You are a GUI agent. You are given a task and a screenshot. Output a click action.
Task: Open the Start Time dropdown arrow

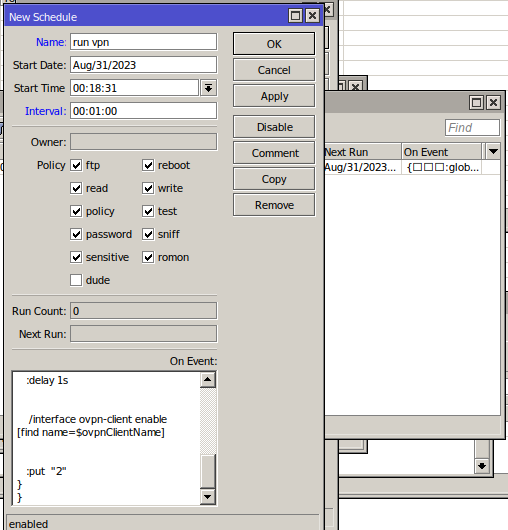[x=209, y=88]
